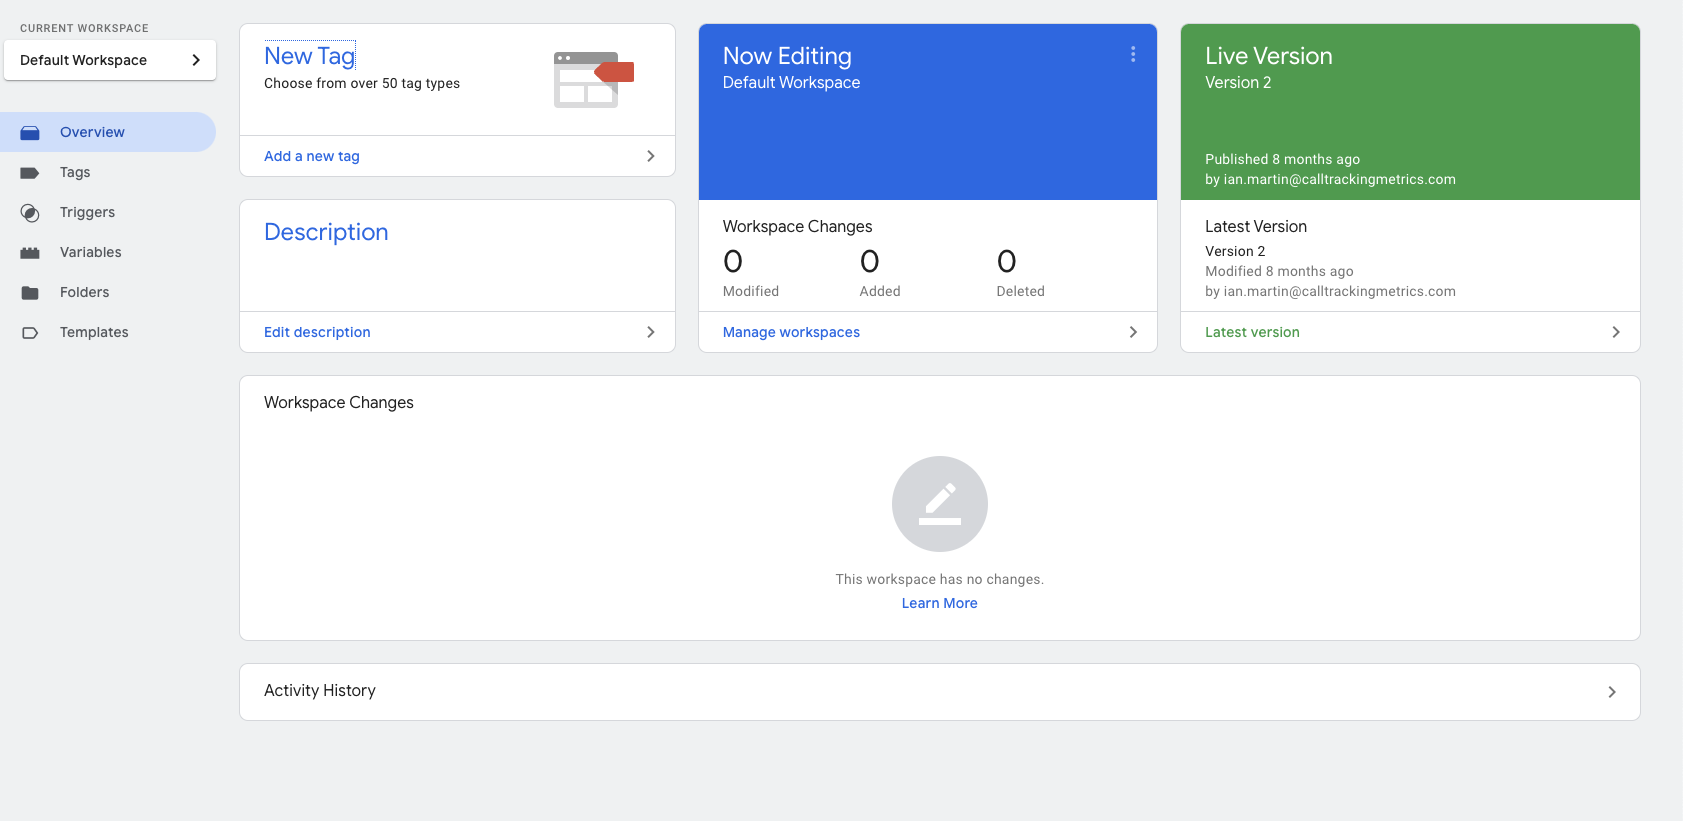Click the arrow next to Manage workspaces

[x=1132, y=332]
